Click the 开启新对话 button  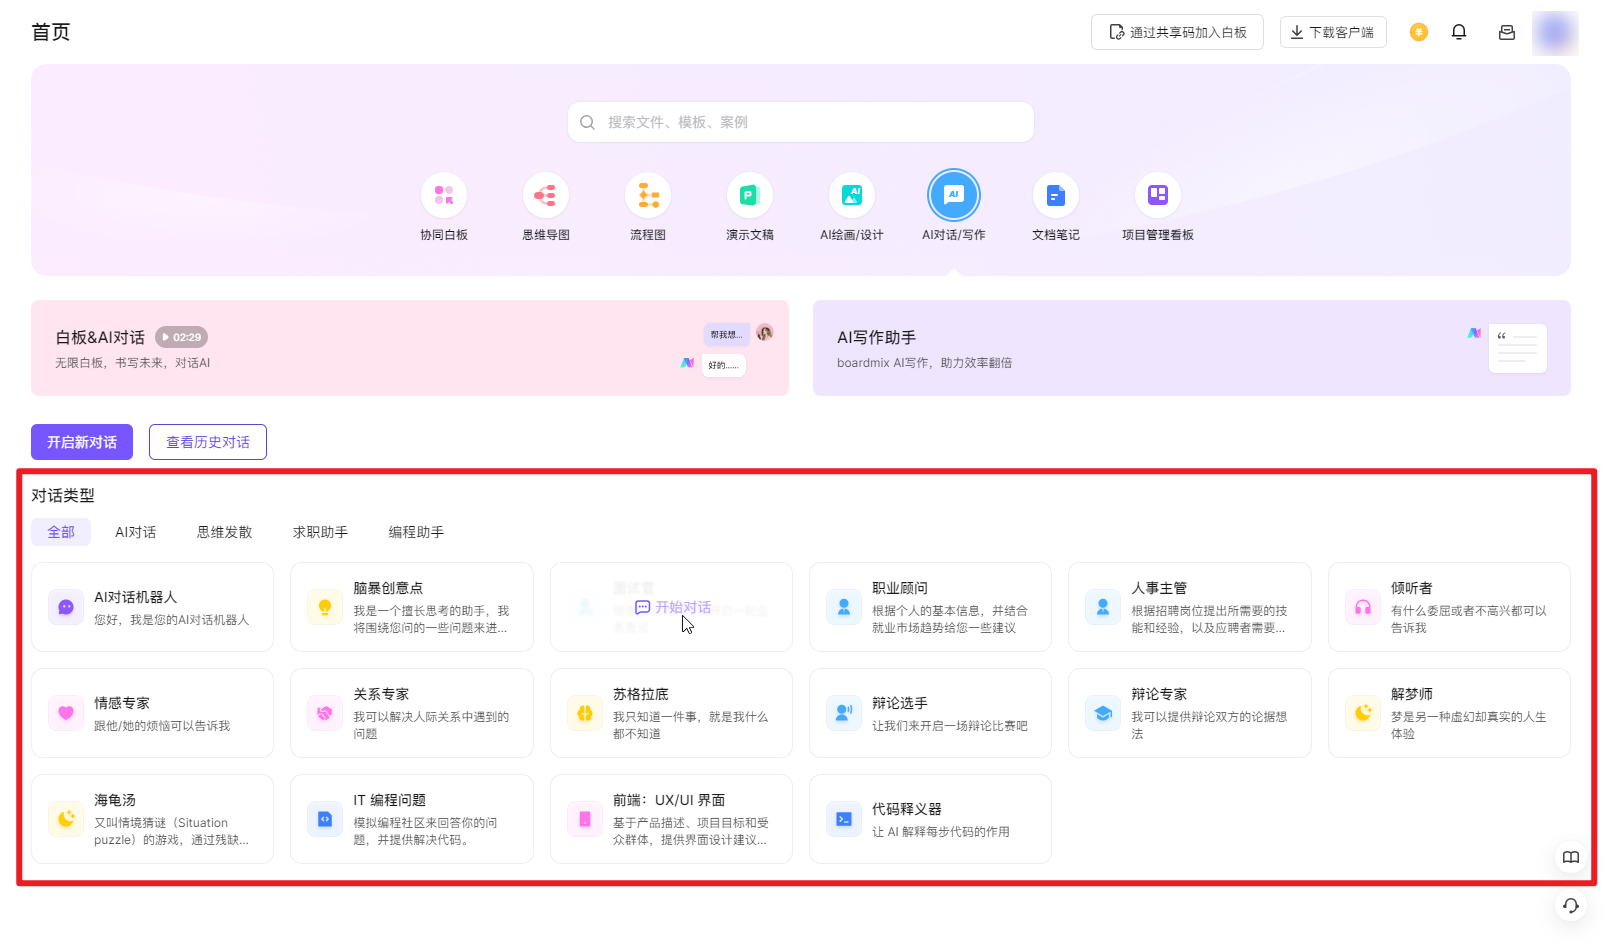[81, 441]
